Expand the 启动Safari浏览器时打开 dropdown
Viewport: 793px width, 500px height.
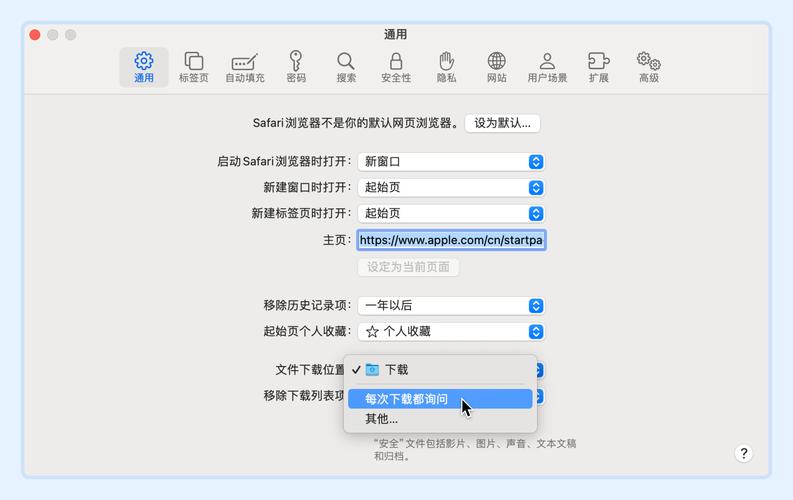(451, 161)
